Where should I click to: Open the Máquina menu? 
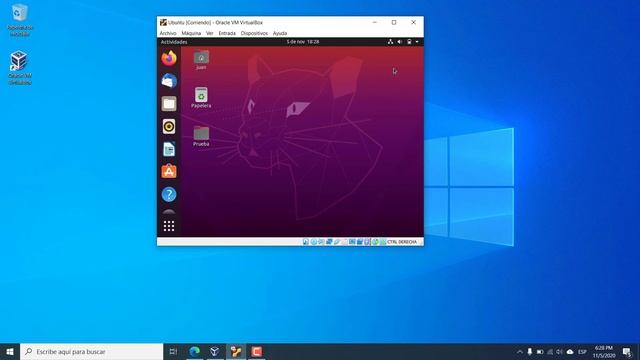pyautogui.click(x=191, y=33)
